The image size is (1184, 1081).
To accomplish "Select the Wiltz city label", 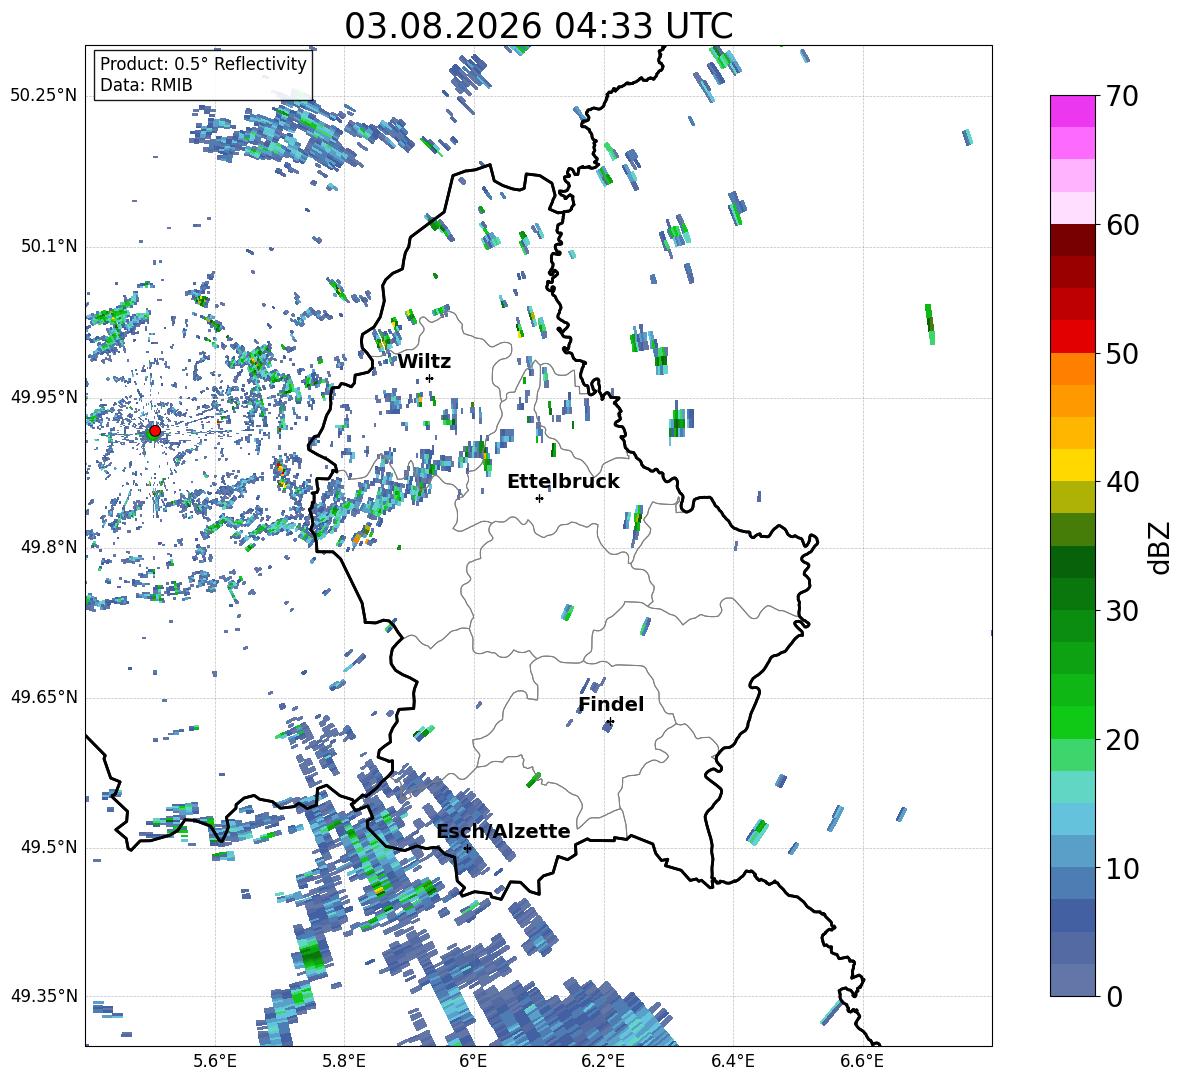I will pos(424,362).
